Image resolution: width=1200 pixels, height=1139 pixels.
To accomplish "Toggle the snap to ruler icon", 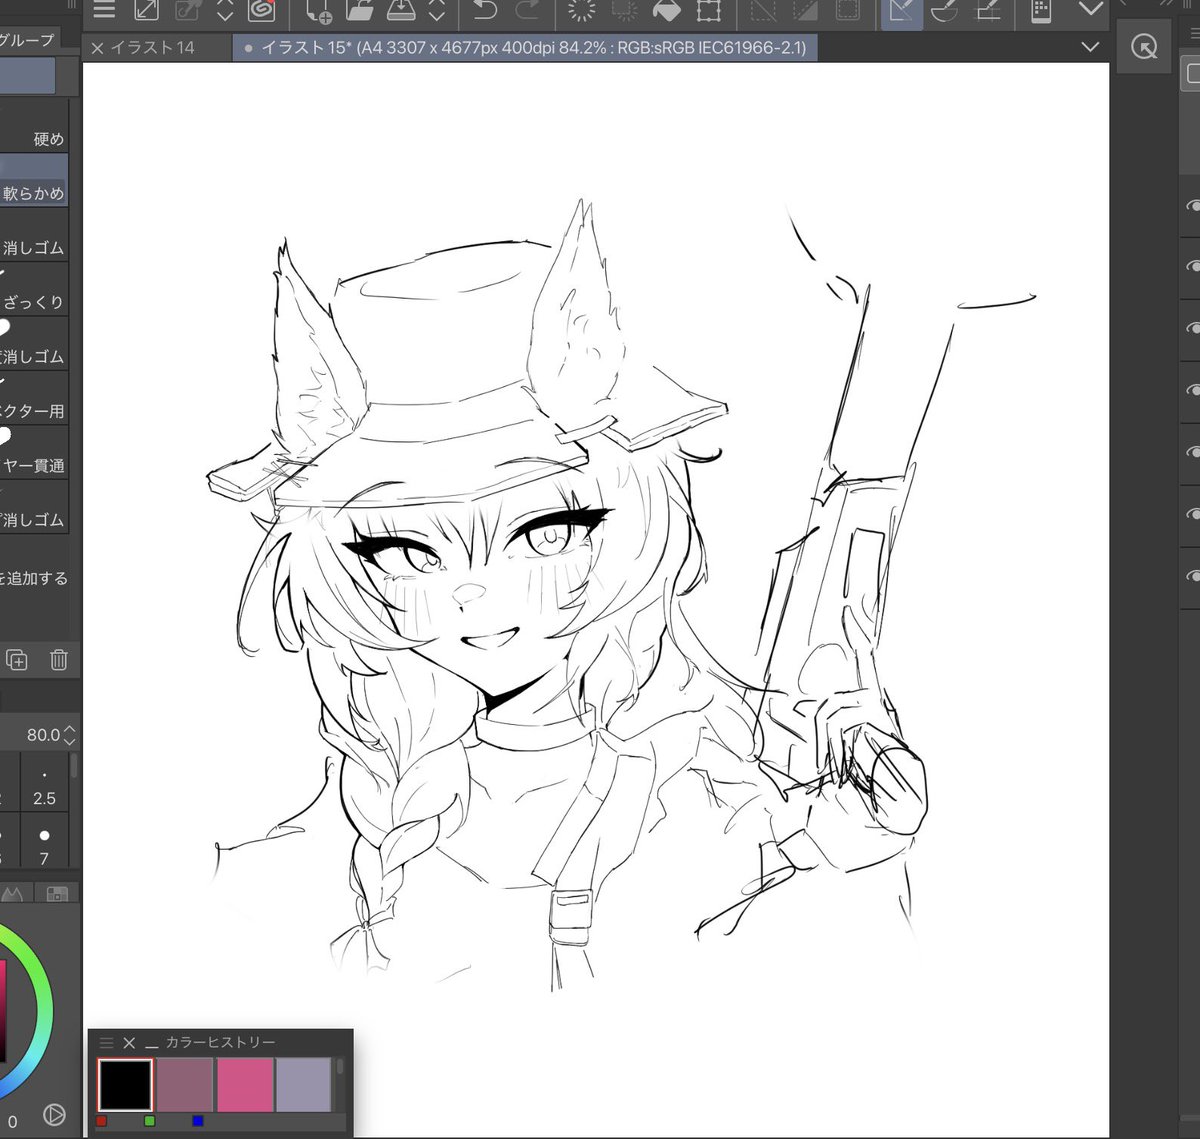I will [x=901, y=12].
